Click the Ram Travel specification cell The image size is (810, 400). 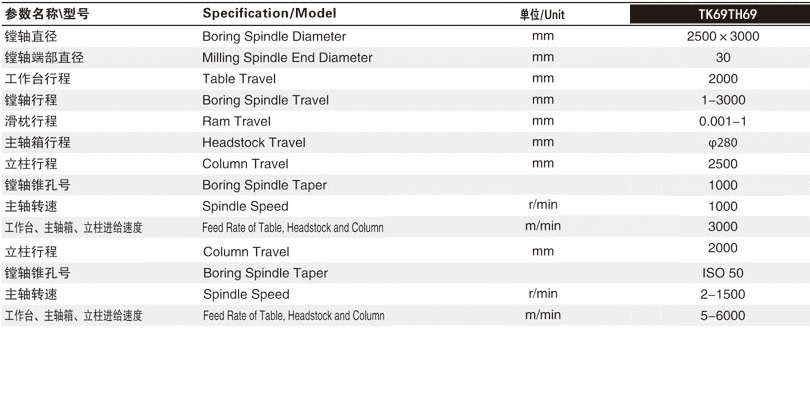click(236, 121)
